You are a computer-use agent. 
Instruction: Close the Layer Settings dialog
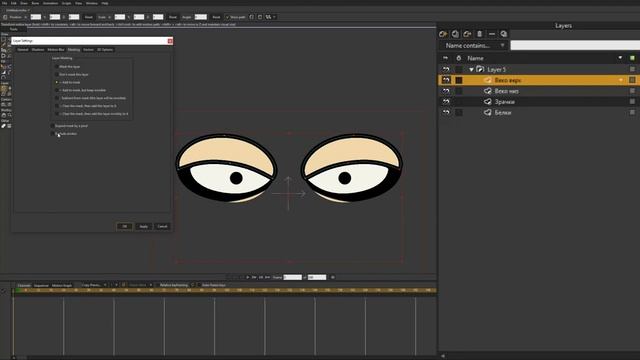point(170,41)
